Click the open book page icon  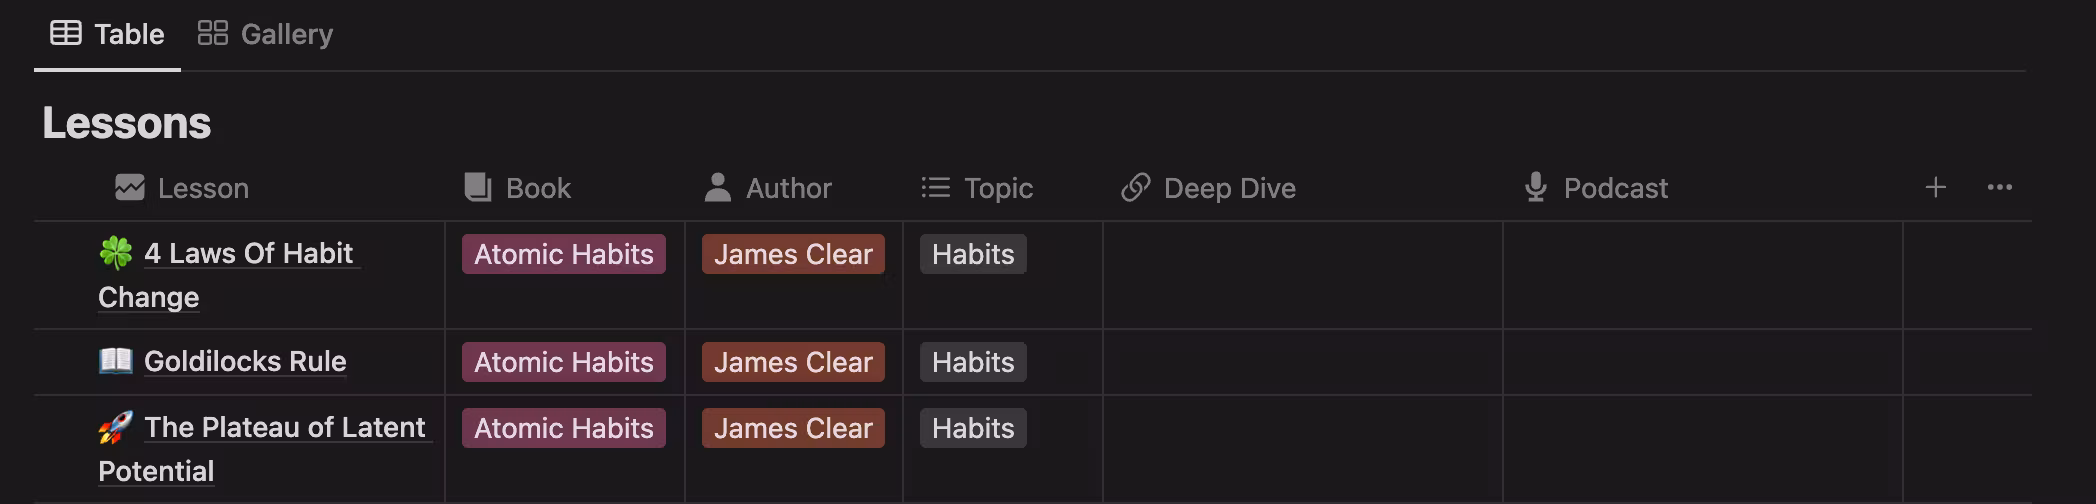click(116, 361)
